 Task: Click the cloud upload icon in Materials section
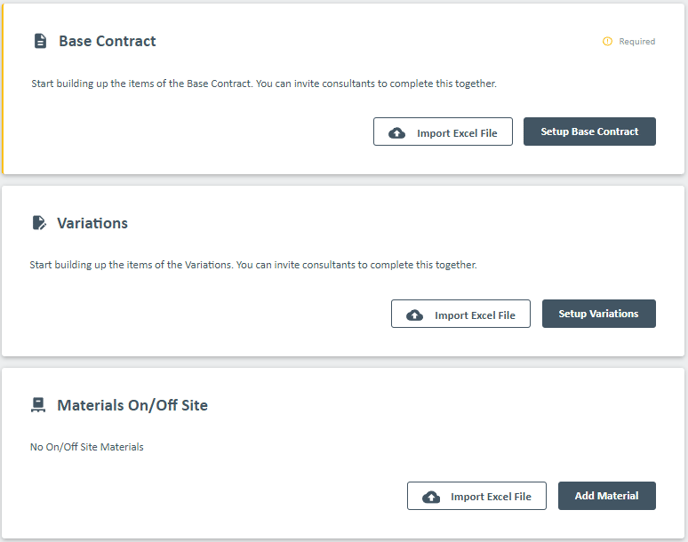click(x=431, y=497)
